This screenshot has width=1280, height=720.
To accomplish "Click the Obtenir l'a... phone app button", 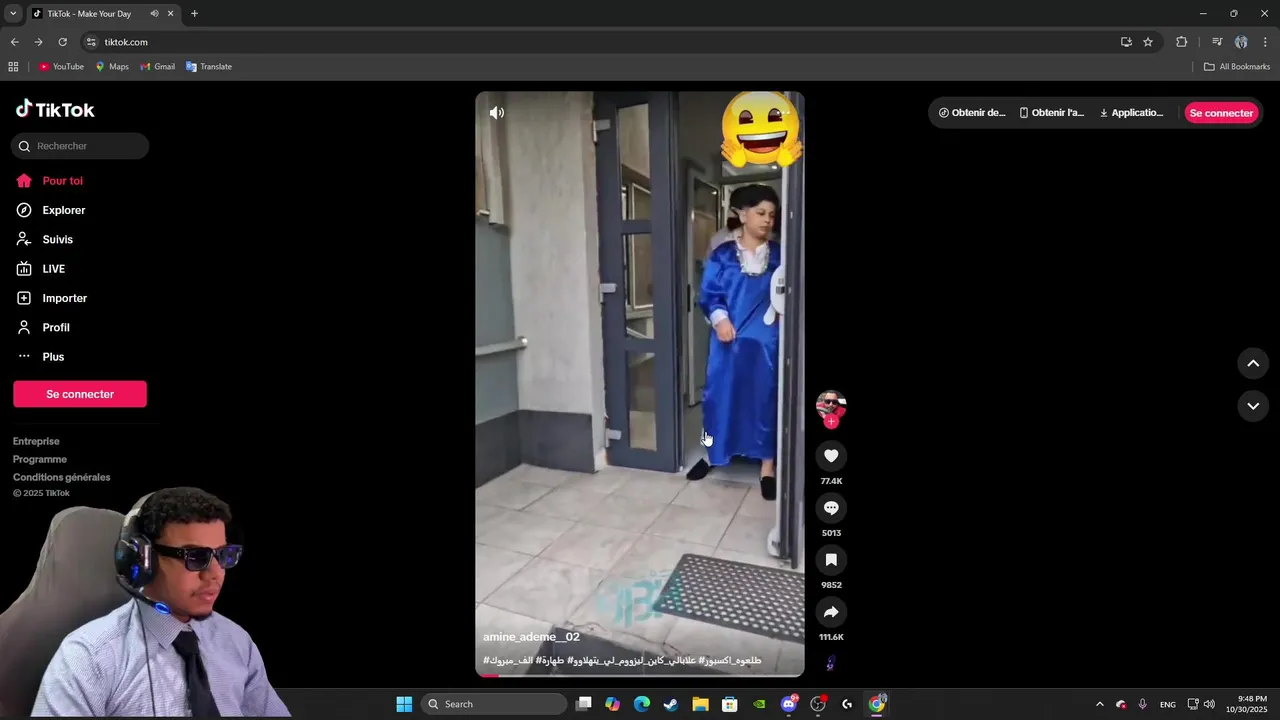I will (x=1051, y=113).
